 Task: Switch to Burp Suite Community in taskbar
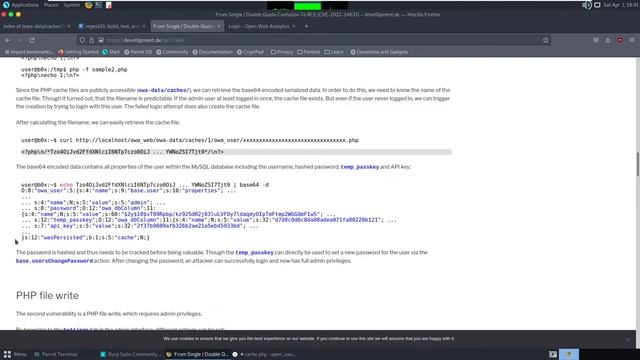pyautogui.click(x=131, y=354)
